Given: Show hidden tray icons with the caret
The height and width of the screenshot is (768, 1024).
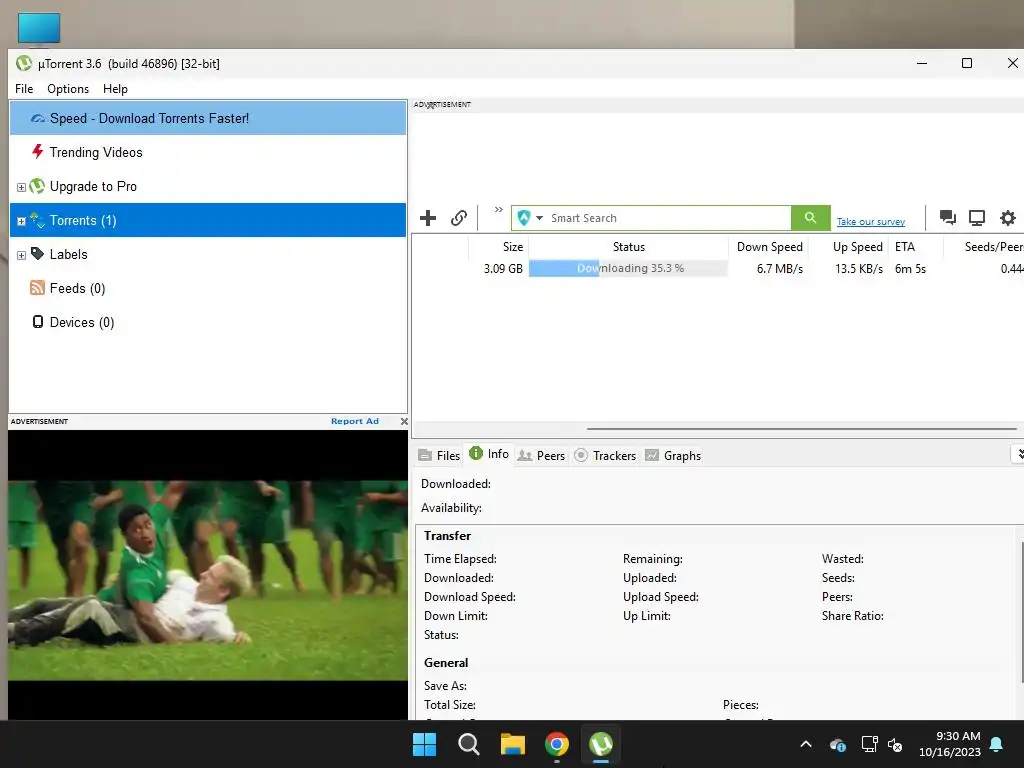Looking at the screenshot, I should pos(806,744).
